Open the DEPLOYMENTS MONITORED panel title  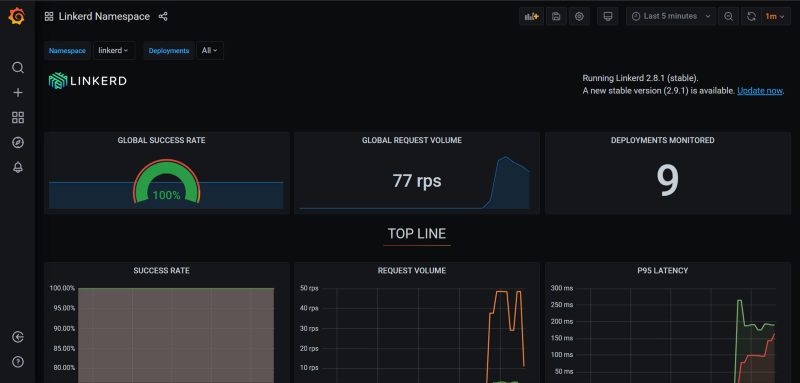coord(663,140)
